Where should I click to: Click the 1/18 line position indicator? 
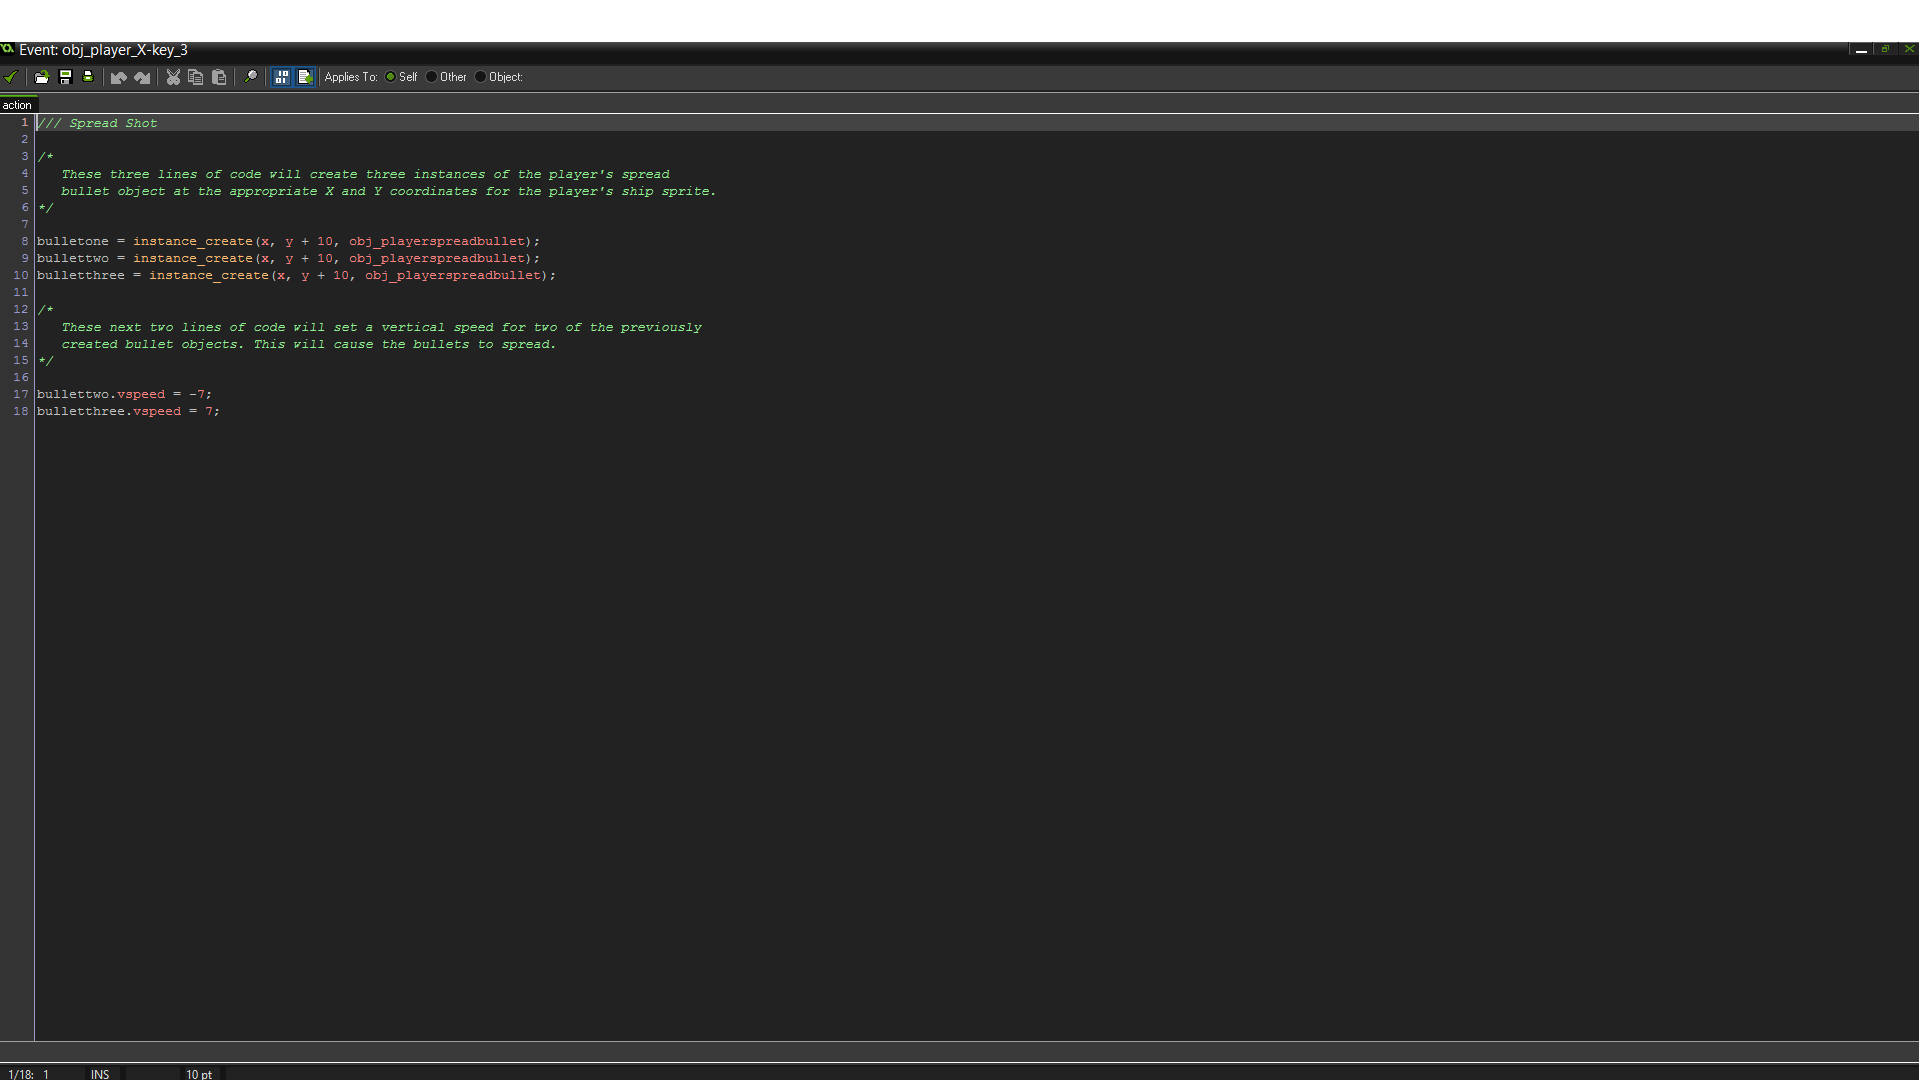[x=20, y=1074]
